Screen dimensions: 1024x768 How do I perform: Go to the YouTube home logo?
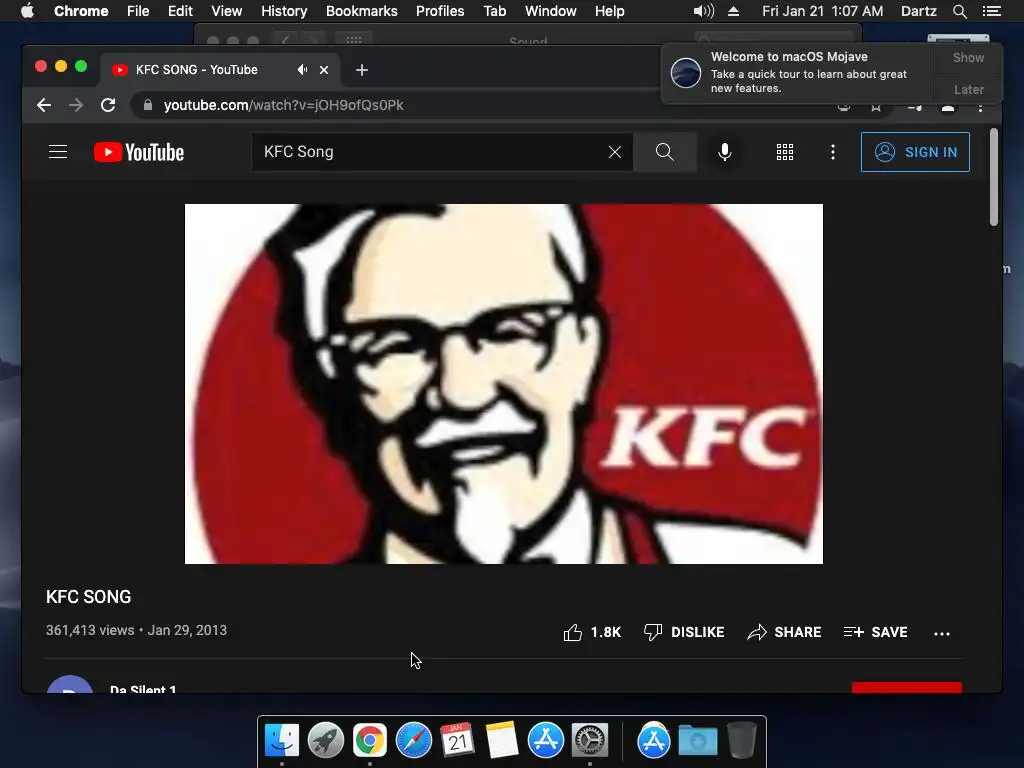pyautogui.click(x=139, y=152)
